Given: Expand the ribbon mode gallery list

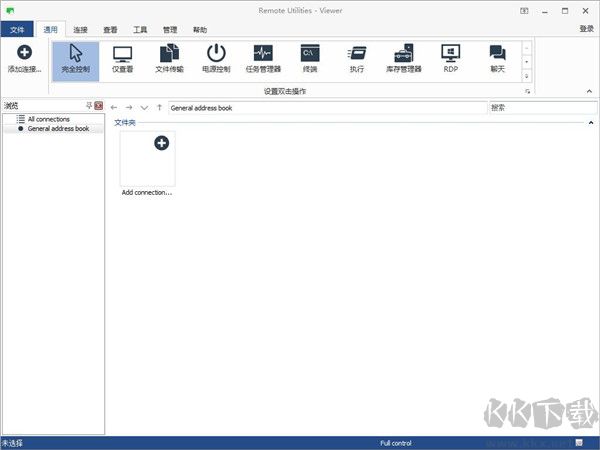Looking at the screenshot, I should (526, 75).
